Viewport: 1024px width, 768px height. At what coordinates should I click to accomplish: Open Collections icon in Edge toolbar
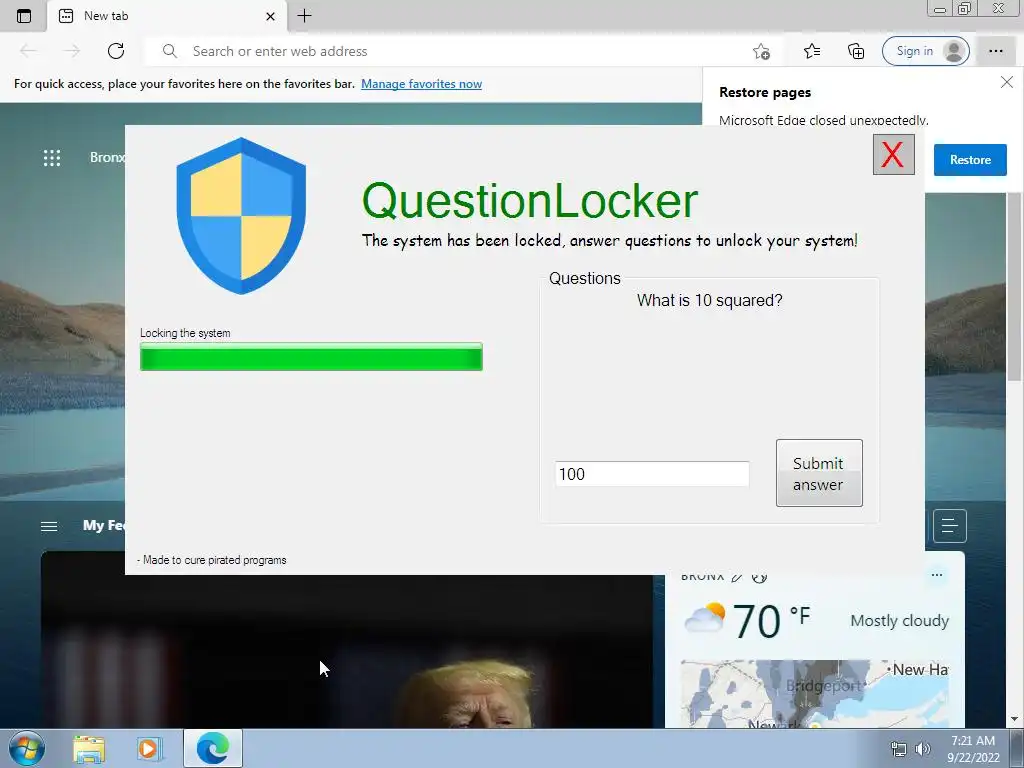pos(856,51)
